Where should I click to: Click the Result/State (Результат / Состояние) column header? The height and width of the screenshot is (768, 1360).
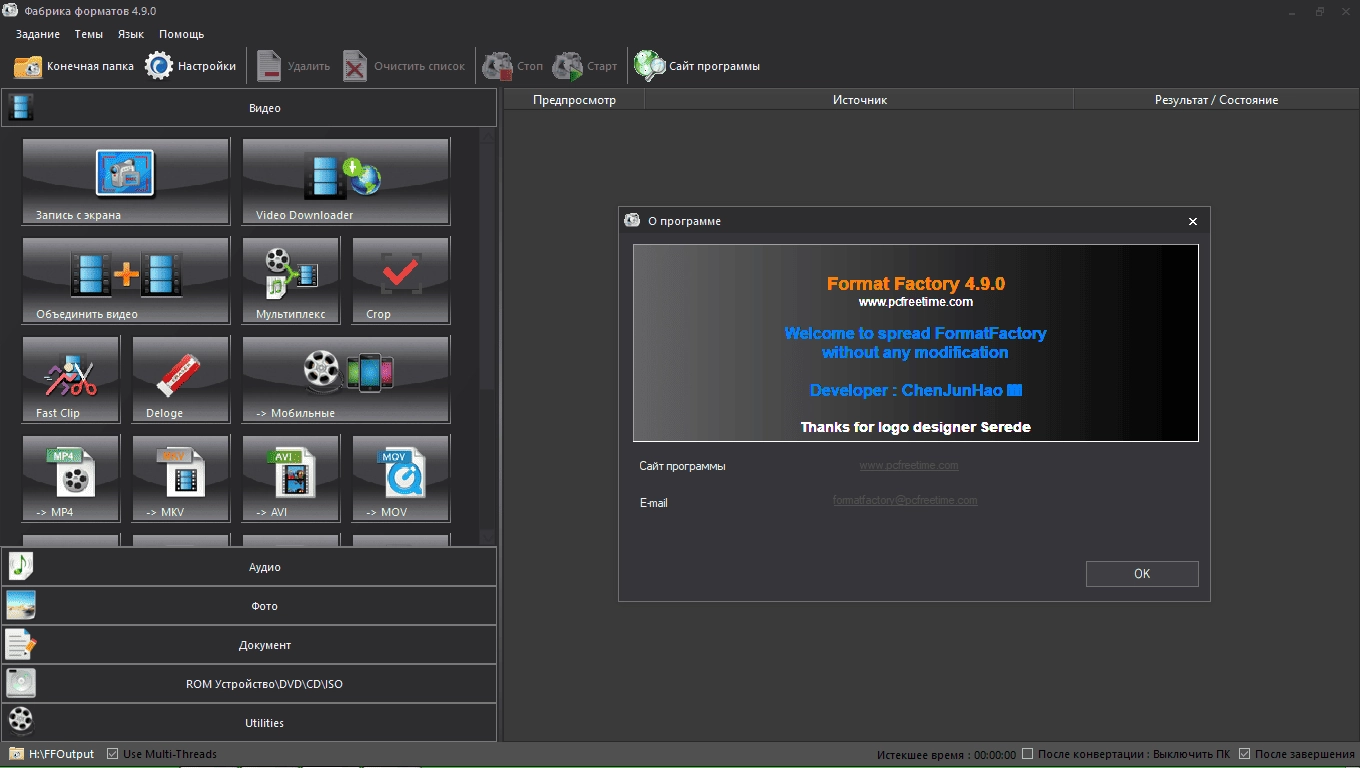(1216, 100)
